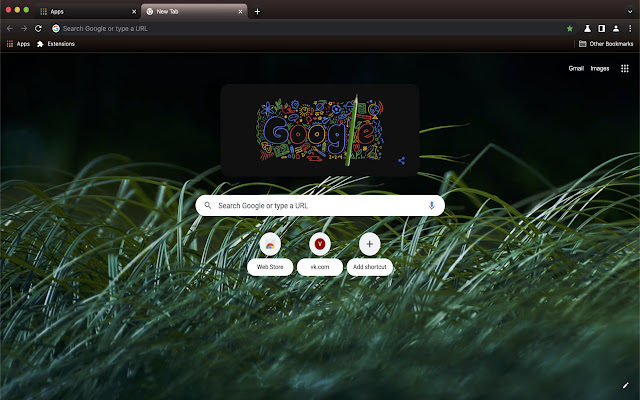Open the Web Store shortcut
Screen dimensions: 640x400
pos(270,254)
